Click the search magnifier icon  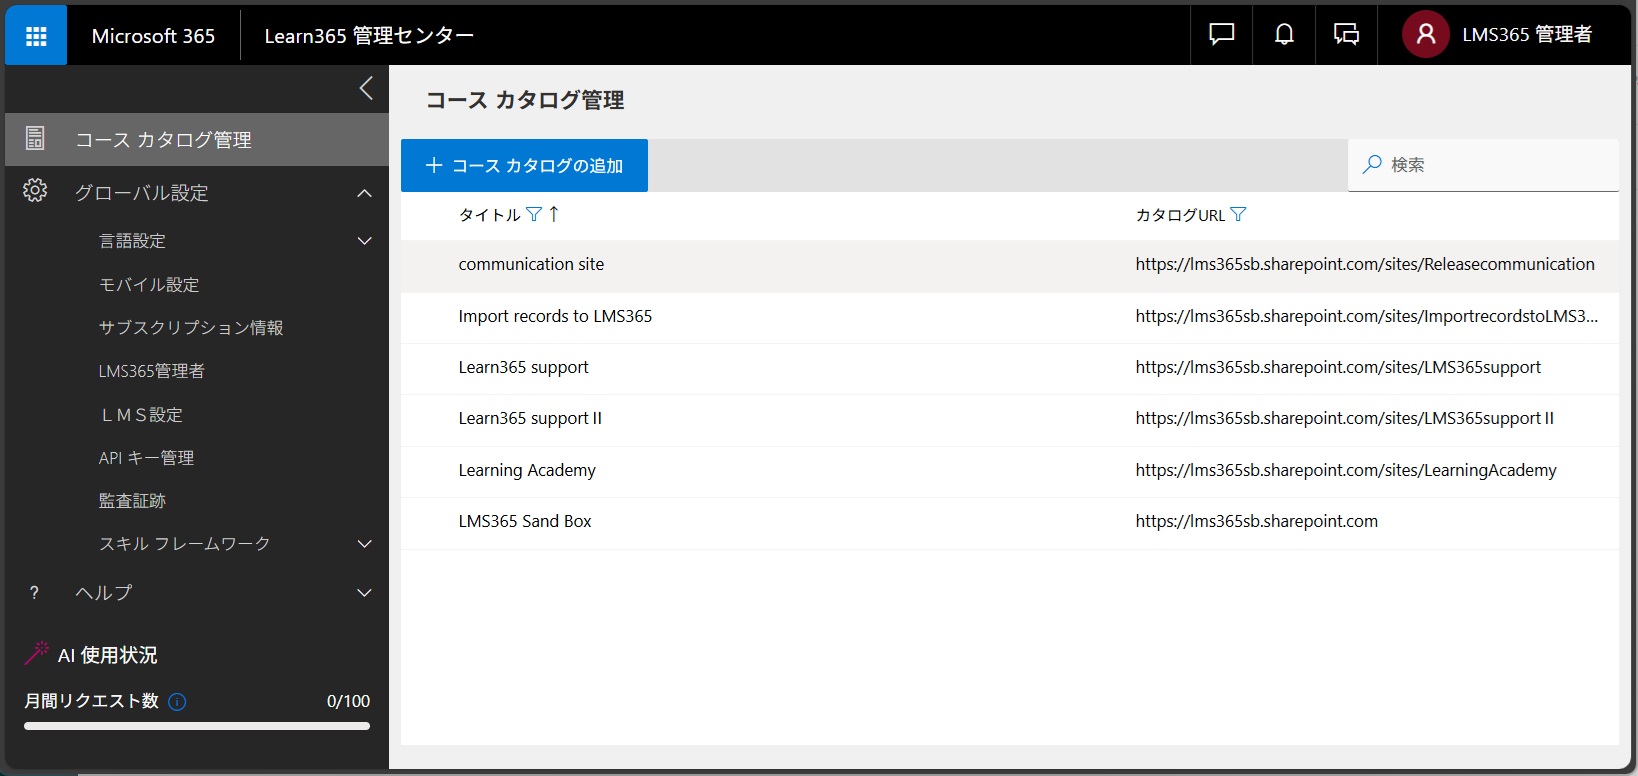tap(1372, 164)
